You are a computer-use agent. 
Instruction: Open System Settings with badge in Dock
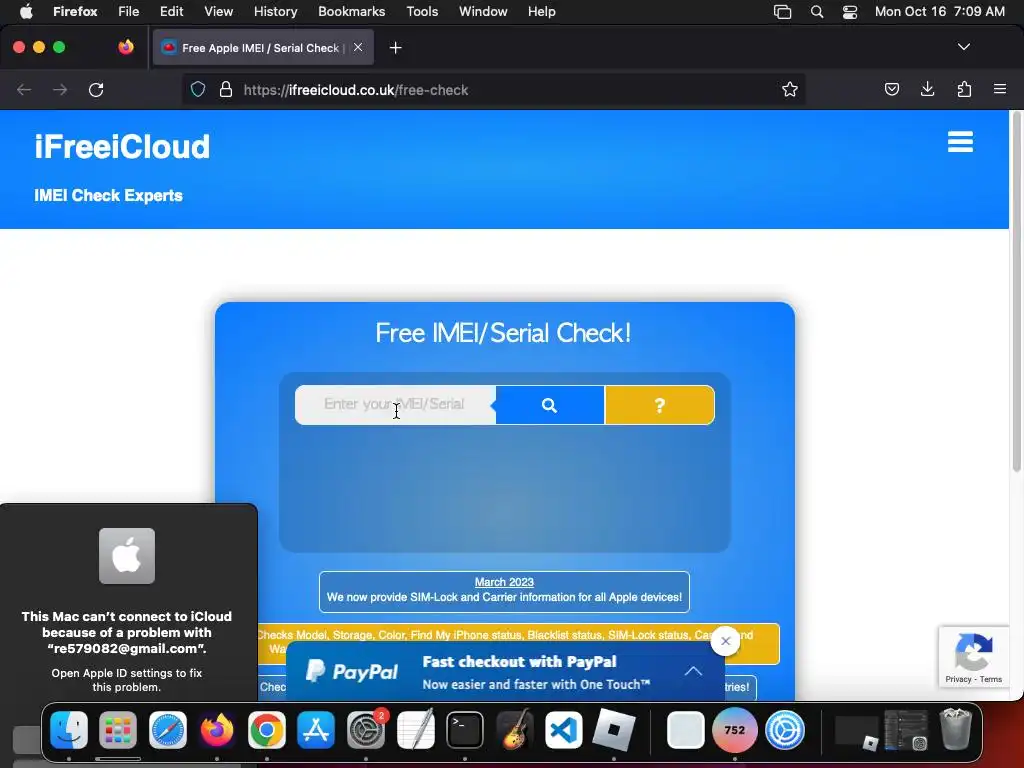click(366, 729)
